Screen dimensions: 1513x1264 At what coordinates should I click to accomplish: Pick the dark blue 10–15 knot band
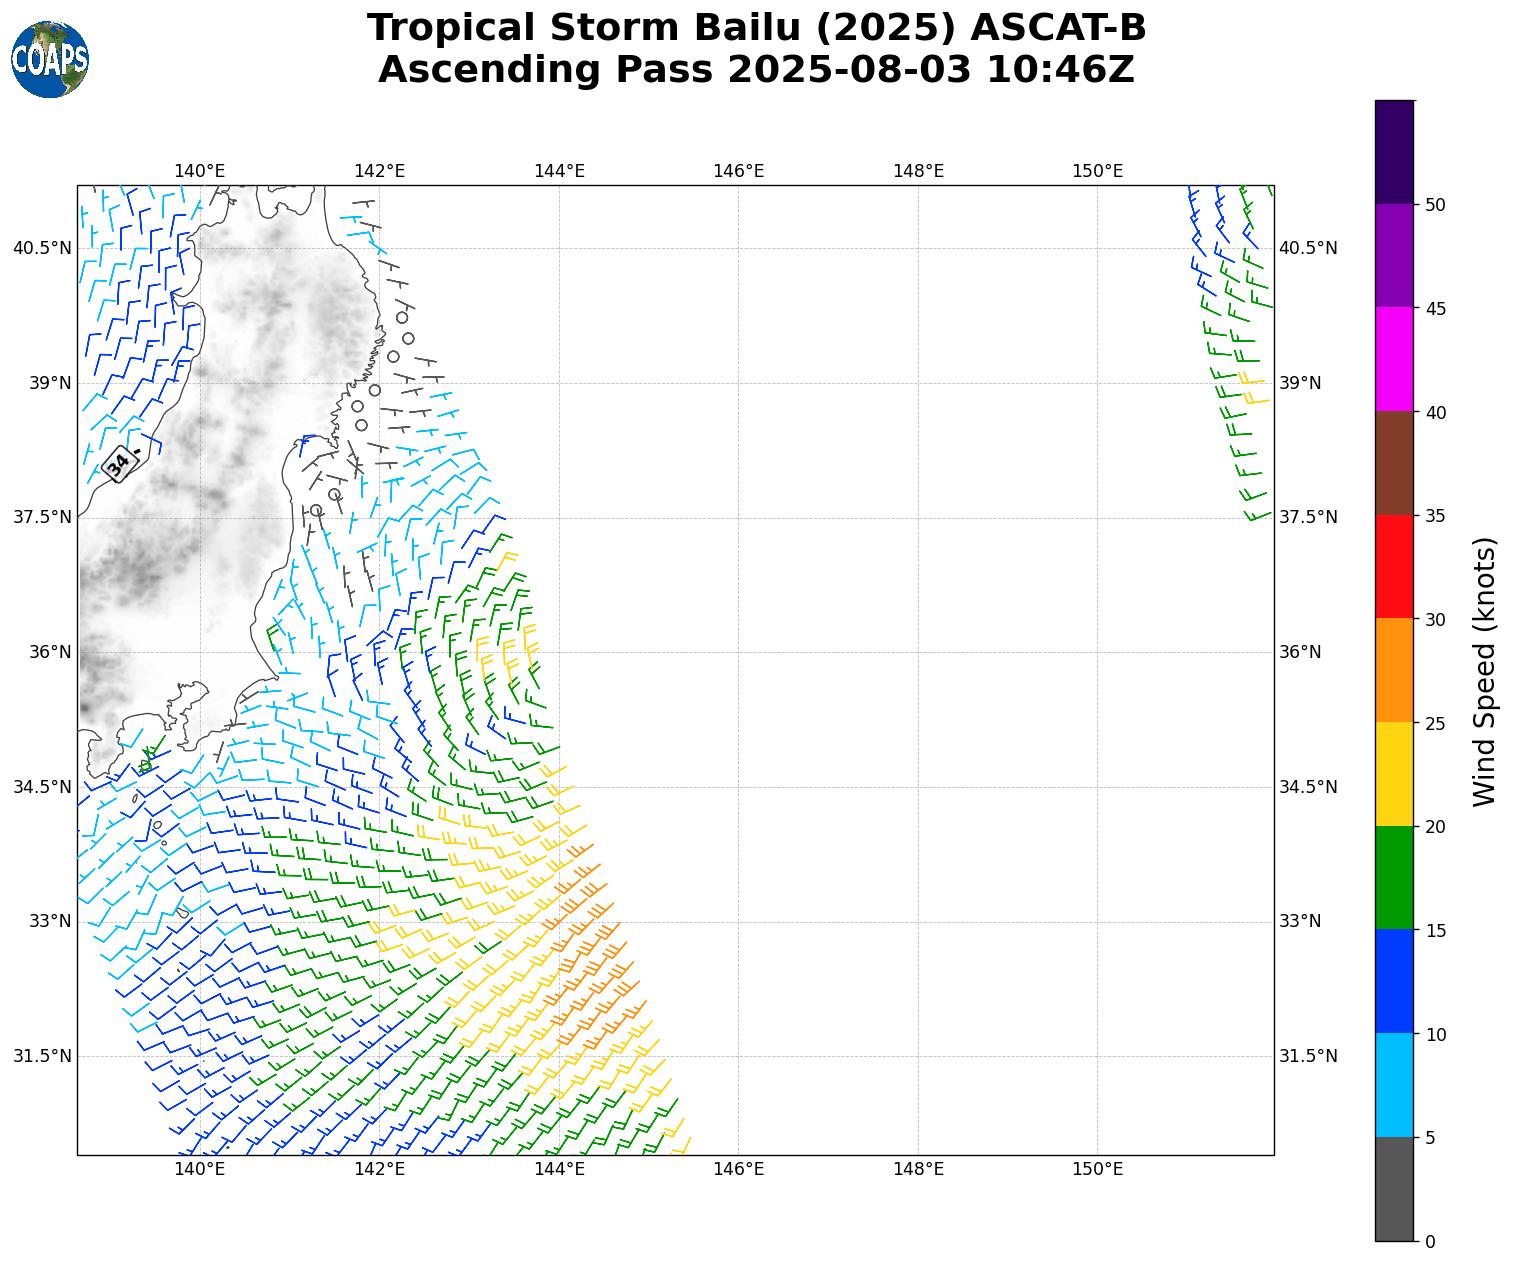click(x=1394, y=981)
